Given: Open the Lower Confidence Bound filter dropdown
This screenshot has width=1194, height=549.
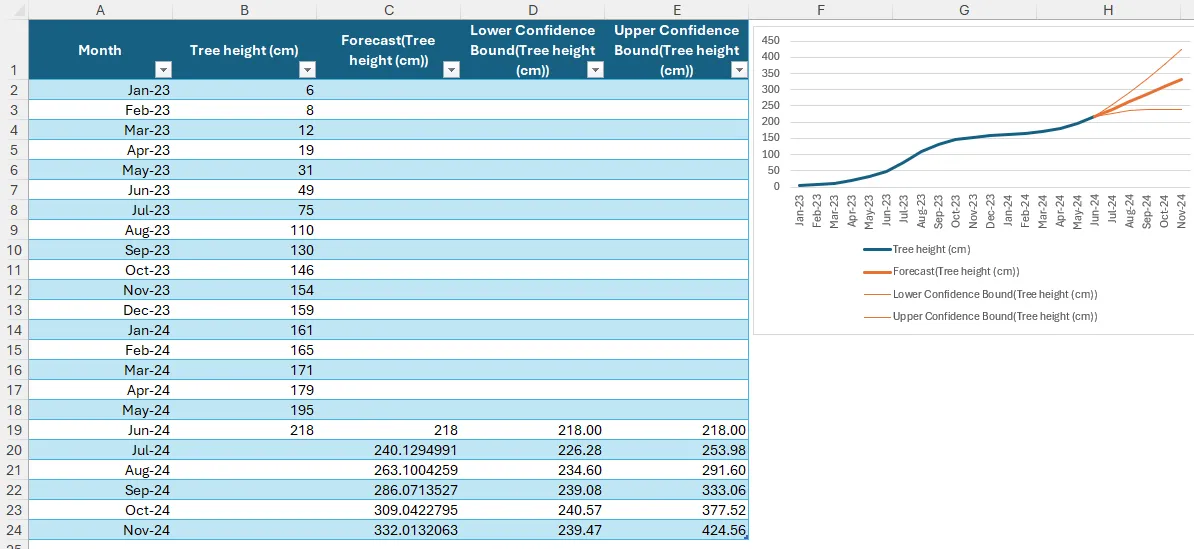Looking at the screenshot, I should click(x=595, y=70).
